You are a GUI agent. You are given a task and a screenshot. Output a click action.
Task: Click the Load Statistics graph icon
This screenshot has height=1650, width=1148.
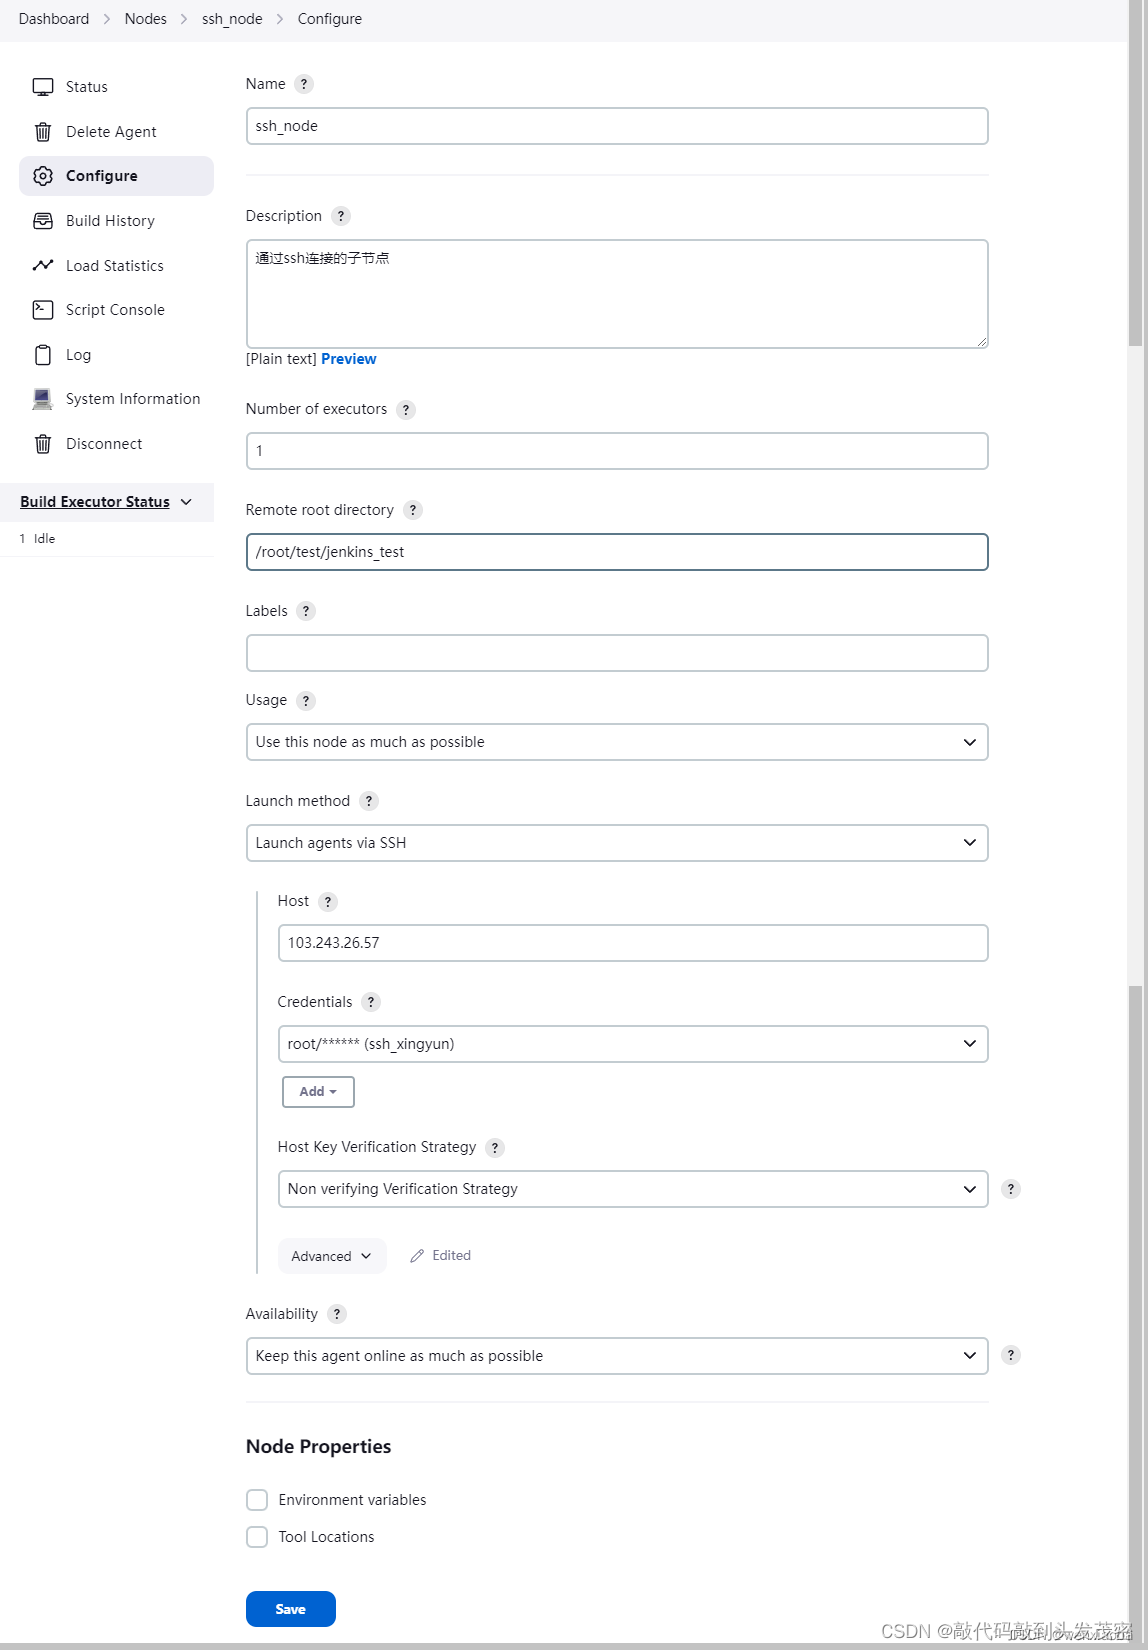[x=43, y=265]
